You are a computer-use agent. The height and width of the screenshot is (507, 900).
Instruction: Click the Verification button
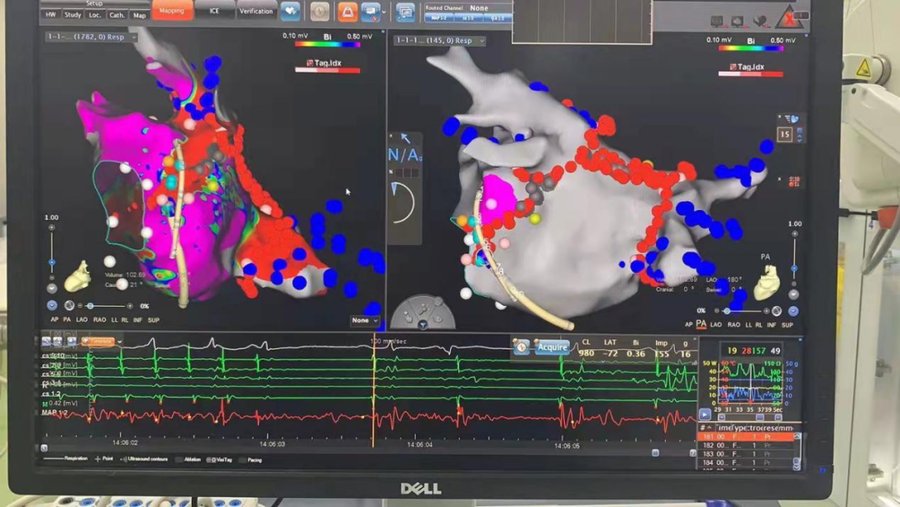(256, 12)
